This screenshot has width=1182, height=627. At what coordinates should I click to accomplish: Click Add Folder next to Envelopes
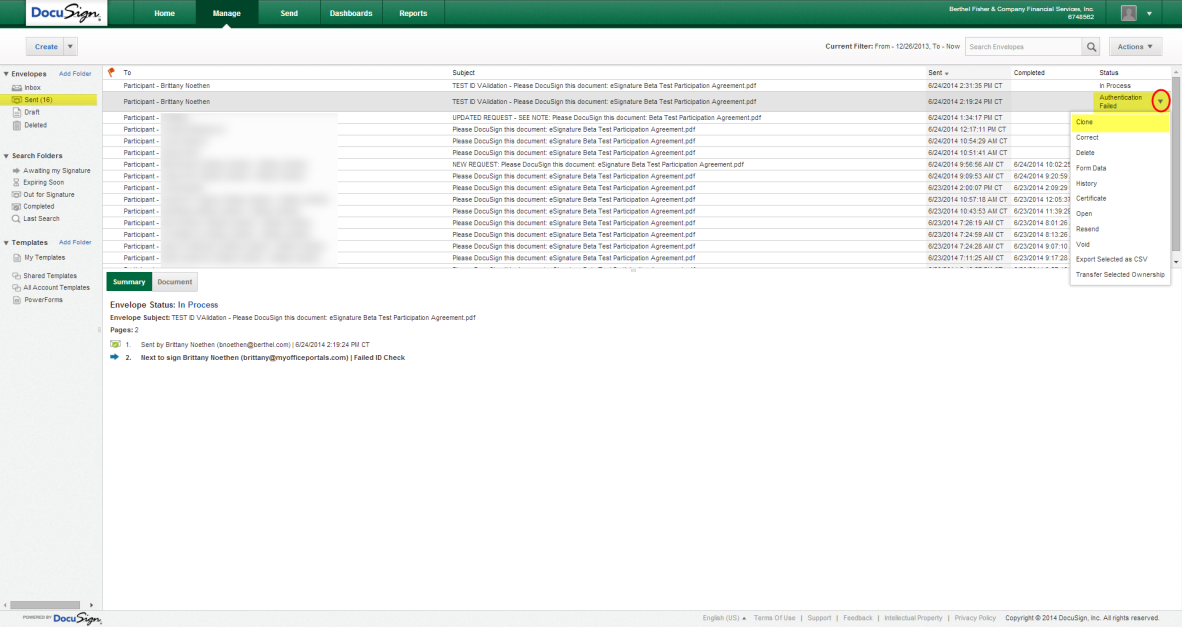[x=75, y=74]
